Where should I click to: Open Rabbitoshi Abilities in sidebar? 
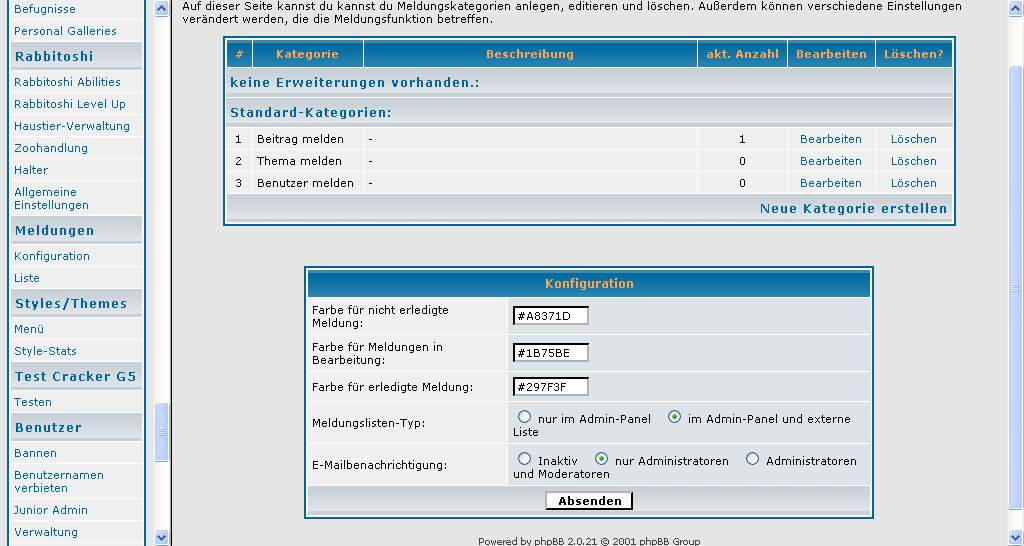click(x=67, y=82)
